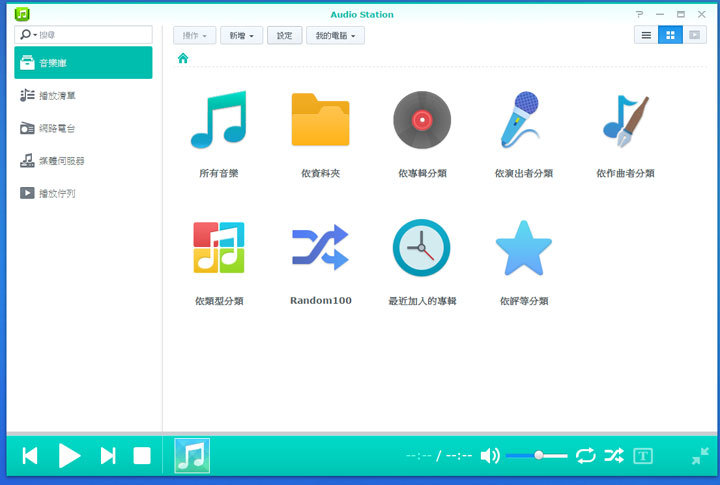Screen dimensions: 720x485
Task: Expand the 我的電腦 output dropdown
Action: click(335, 35)
